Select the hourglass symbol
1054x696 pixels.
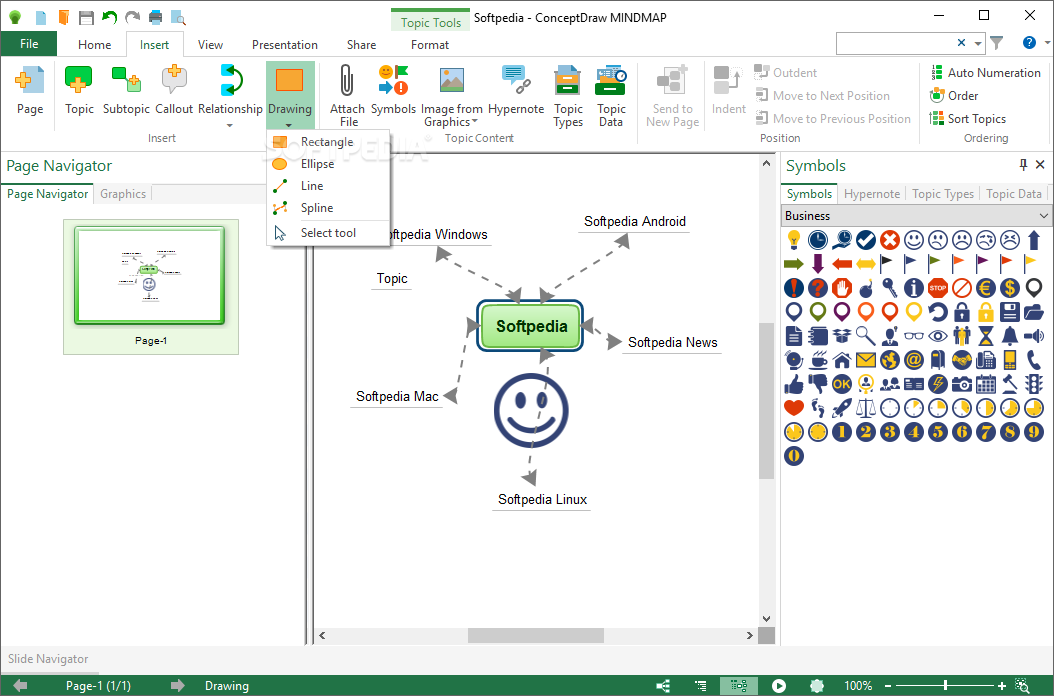coord(985,336)
